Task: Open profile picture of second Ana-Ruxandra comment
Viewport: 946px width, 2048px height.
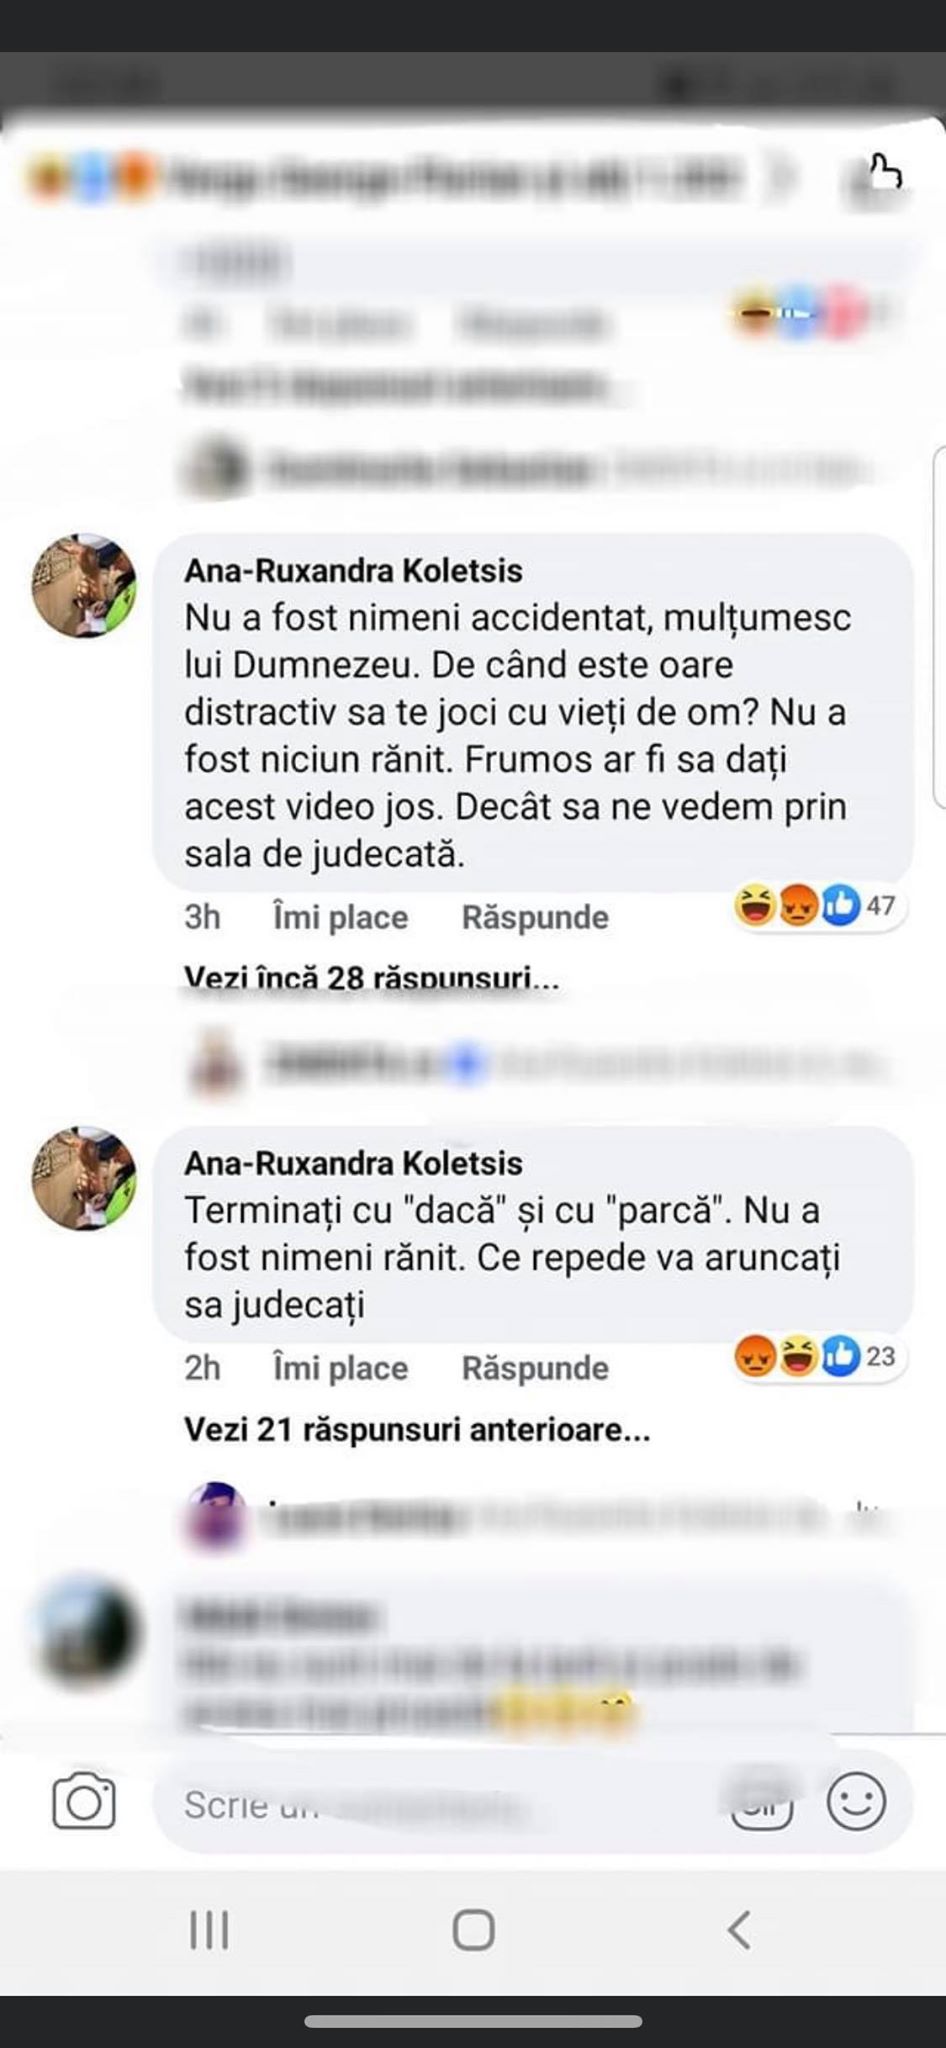Action: pos(84,1178)
